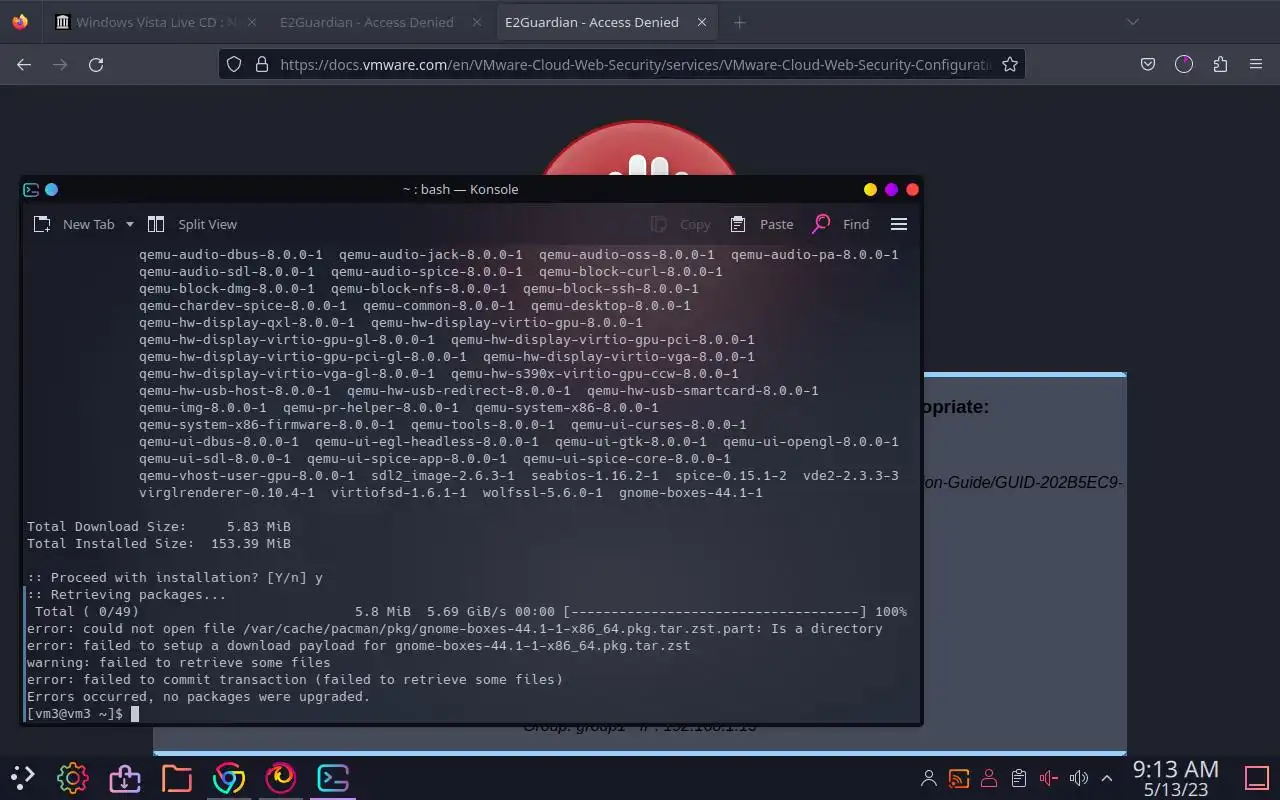1280x800 pixels.
Task: Close the active E2Guardian tab
Action: tap(702, 22)
